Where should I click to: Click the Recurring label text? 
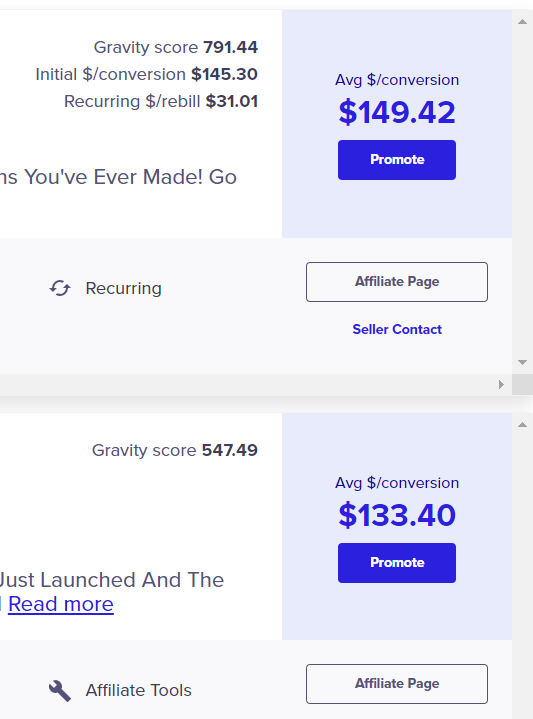(x=123, y=288)
